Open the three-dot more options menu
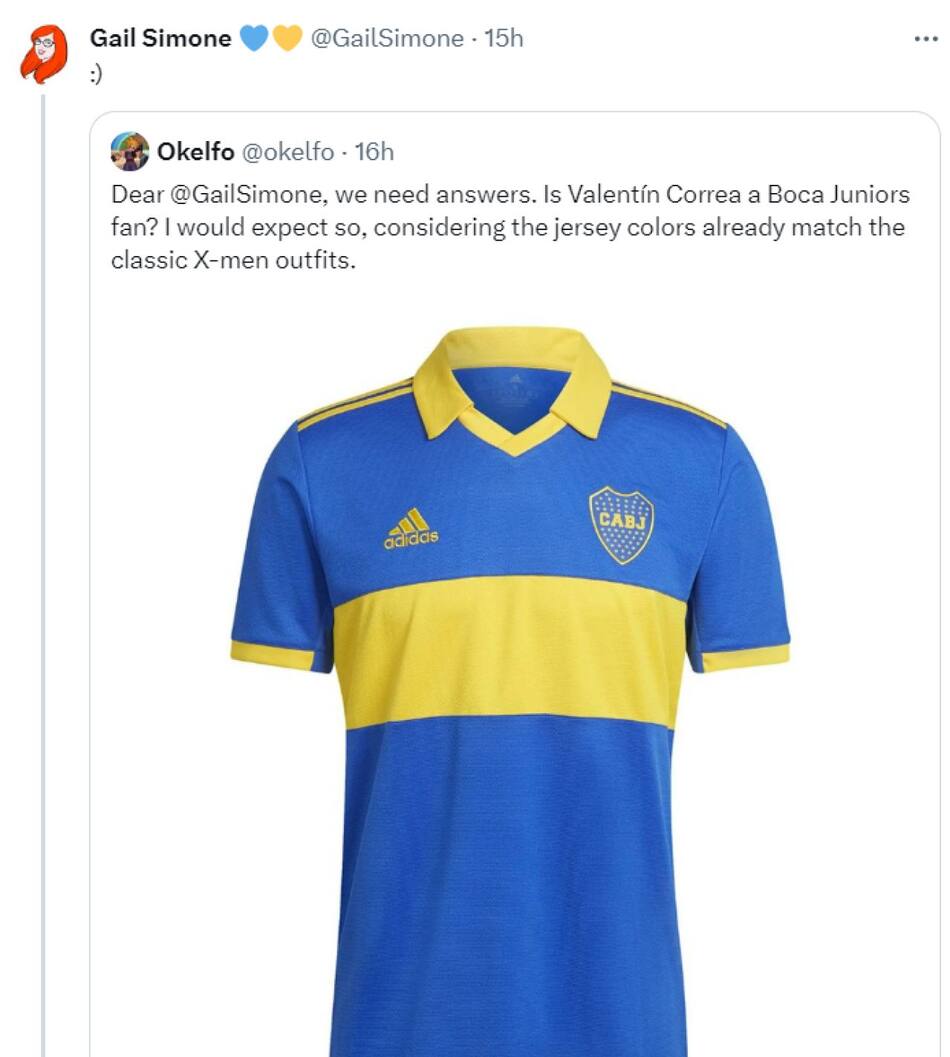The height and width of the screenshot is (1057, 950). (925, 39)
